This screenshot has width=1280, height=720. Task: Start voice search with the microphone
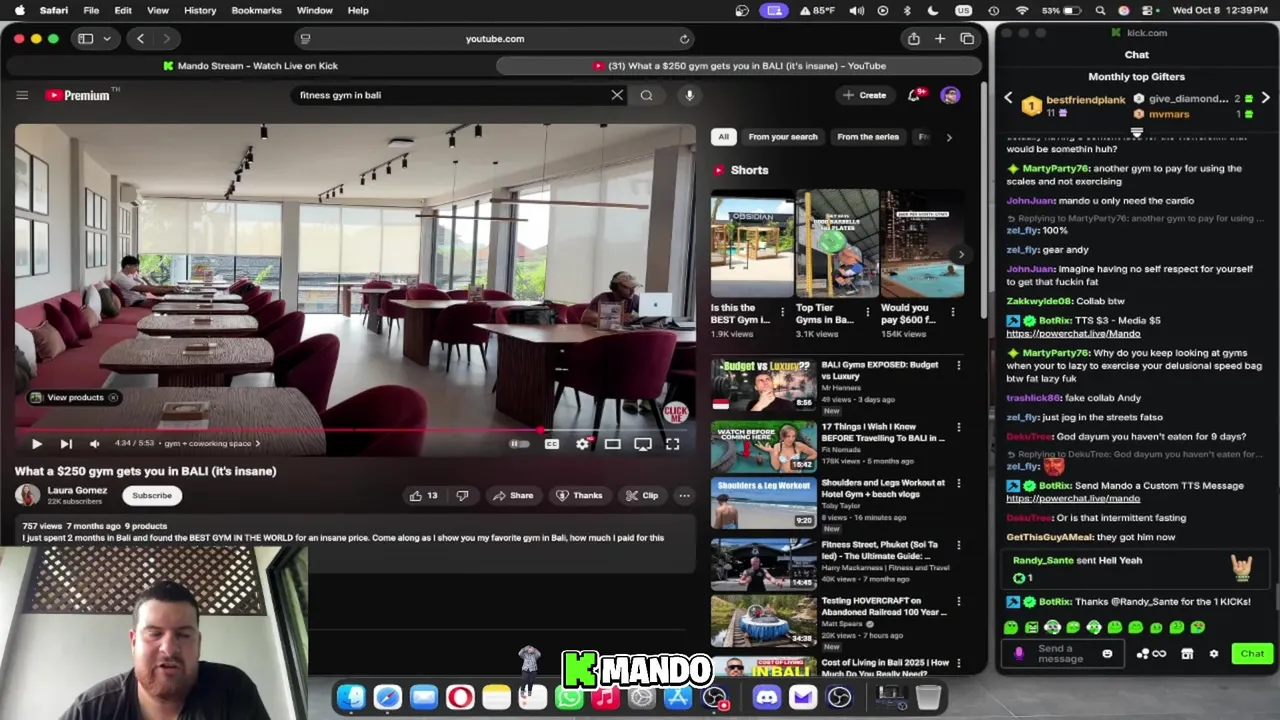click(x=689, y=95)
